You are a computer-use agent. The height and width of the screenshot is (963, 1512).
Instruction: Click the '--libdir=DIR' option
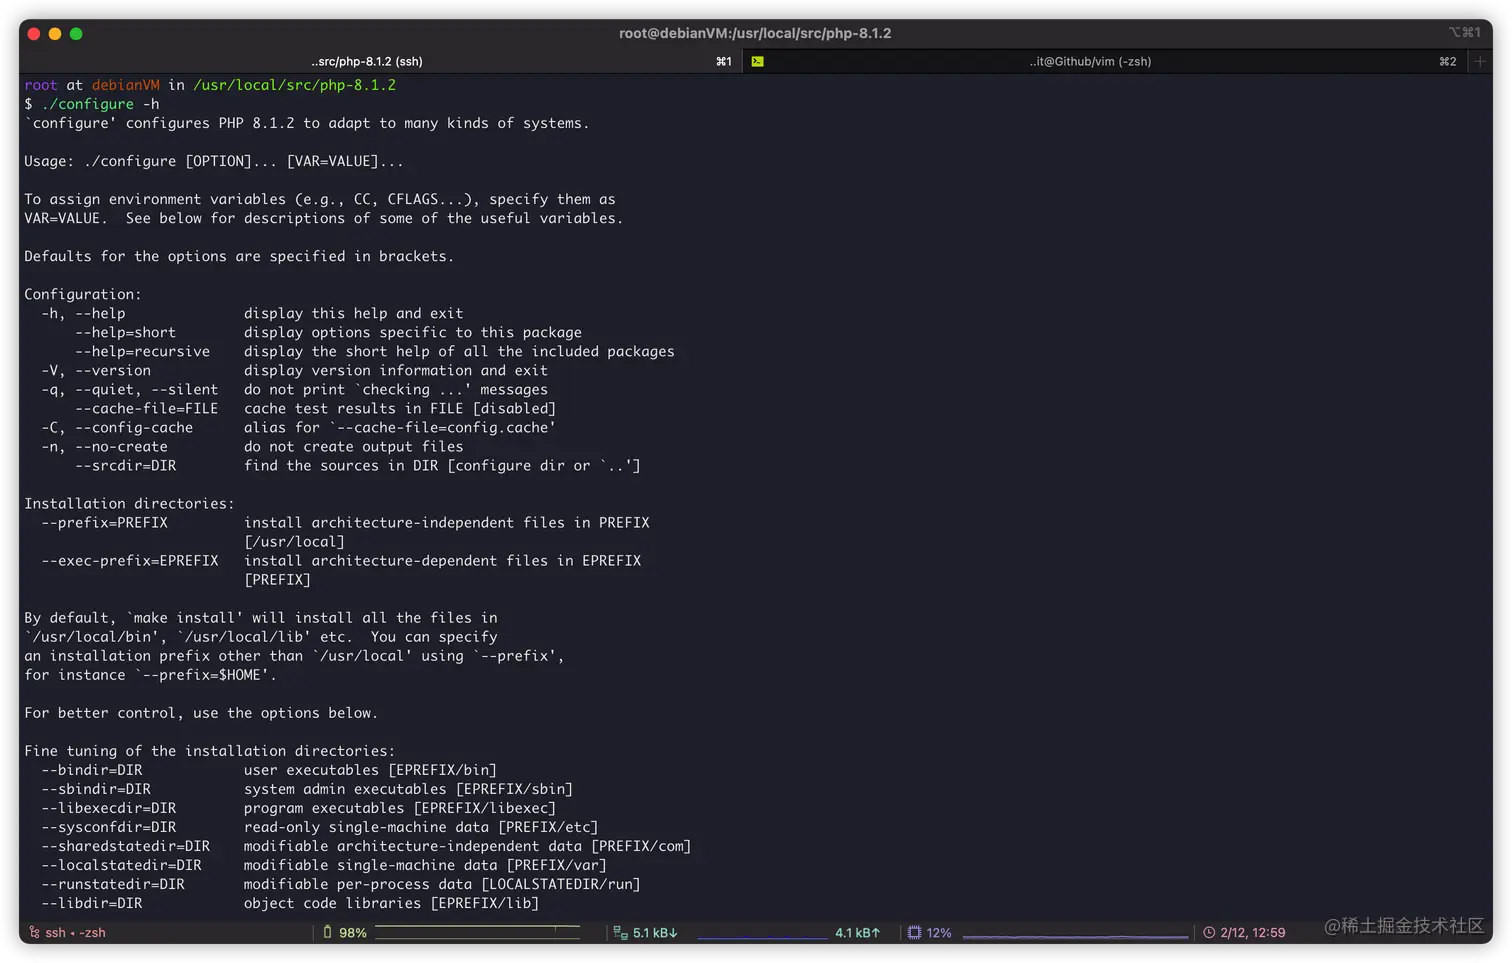click(92, 902)
